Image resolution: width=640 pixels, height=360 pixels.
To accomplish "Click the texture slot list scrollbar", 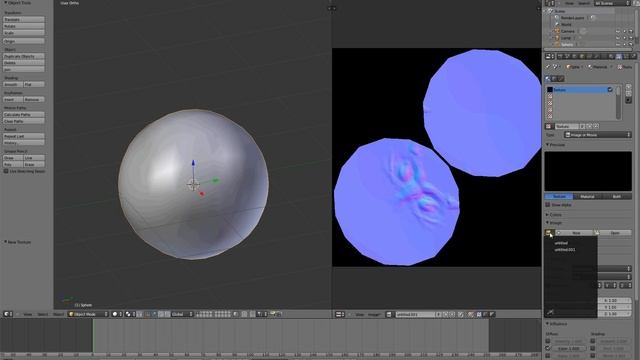I will tap(619, 102).
